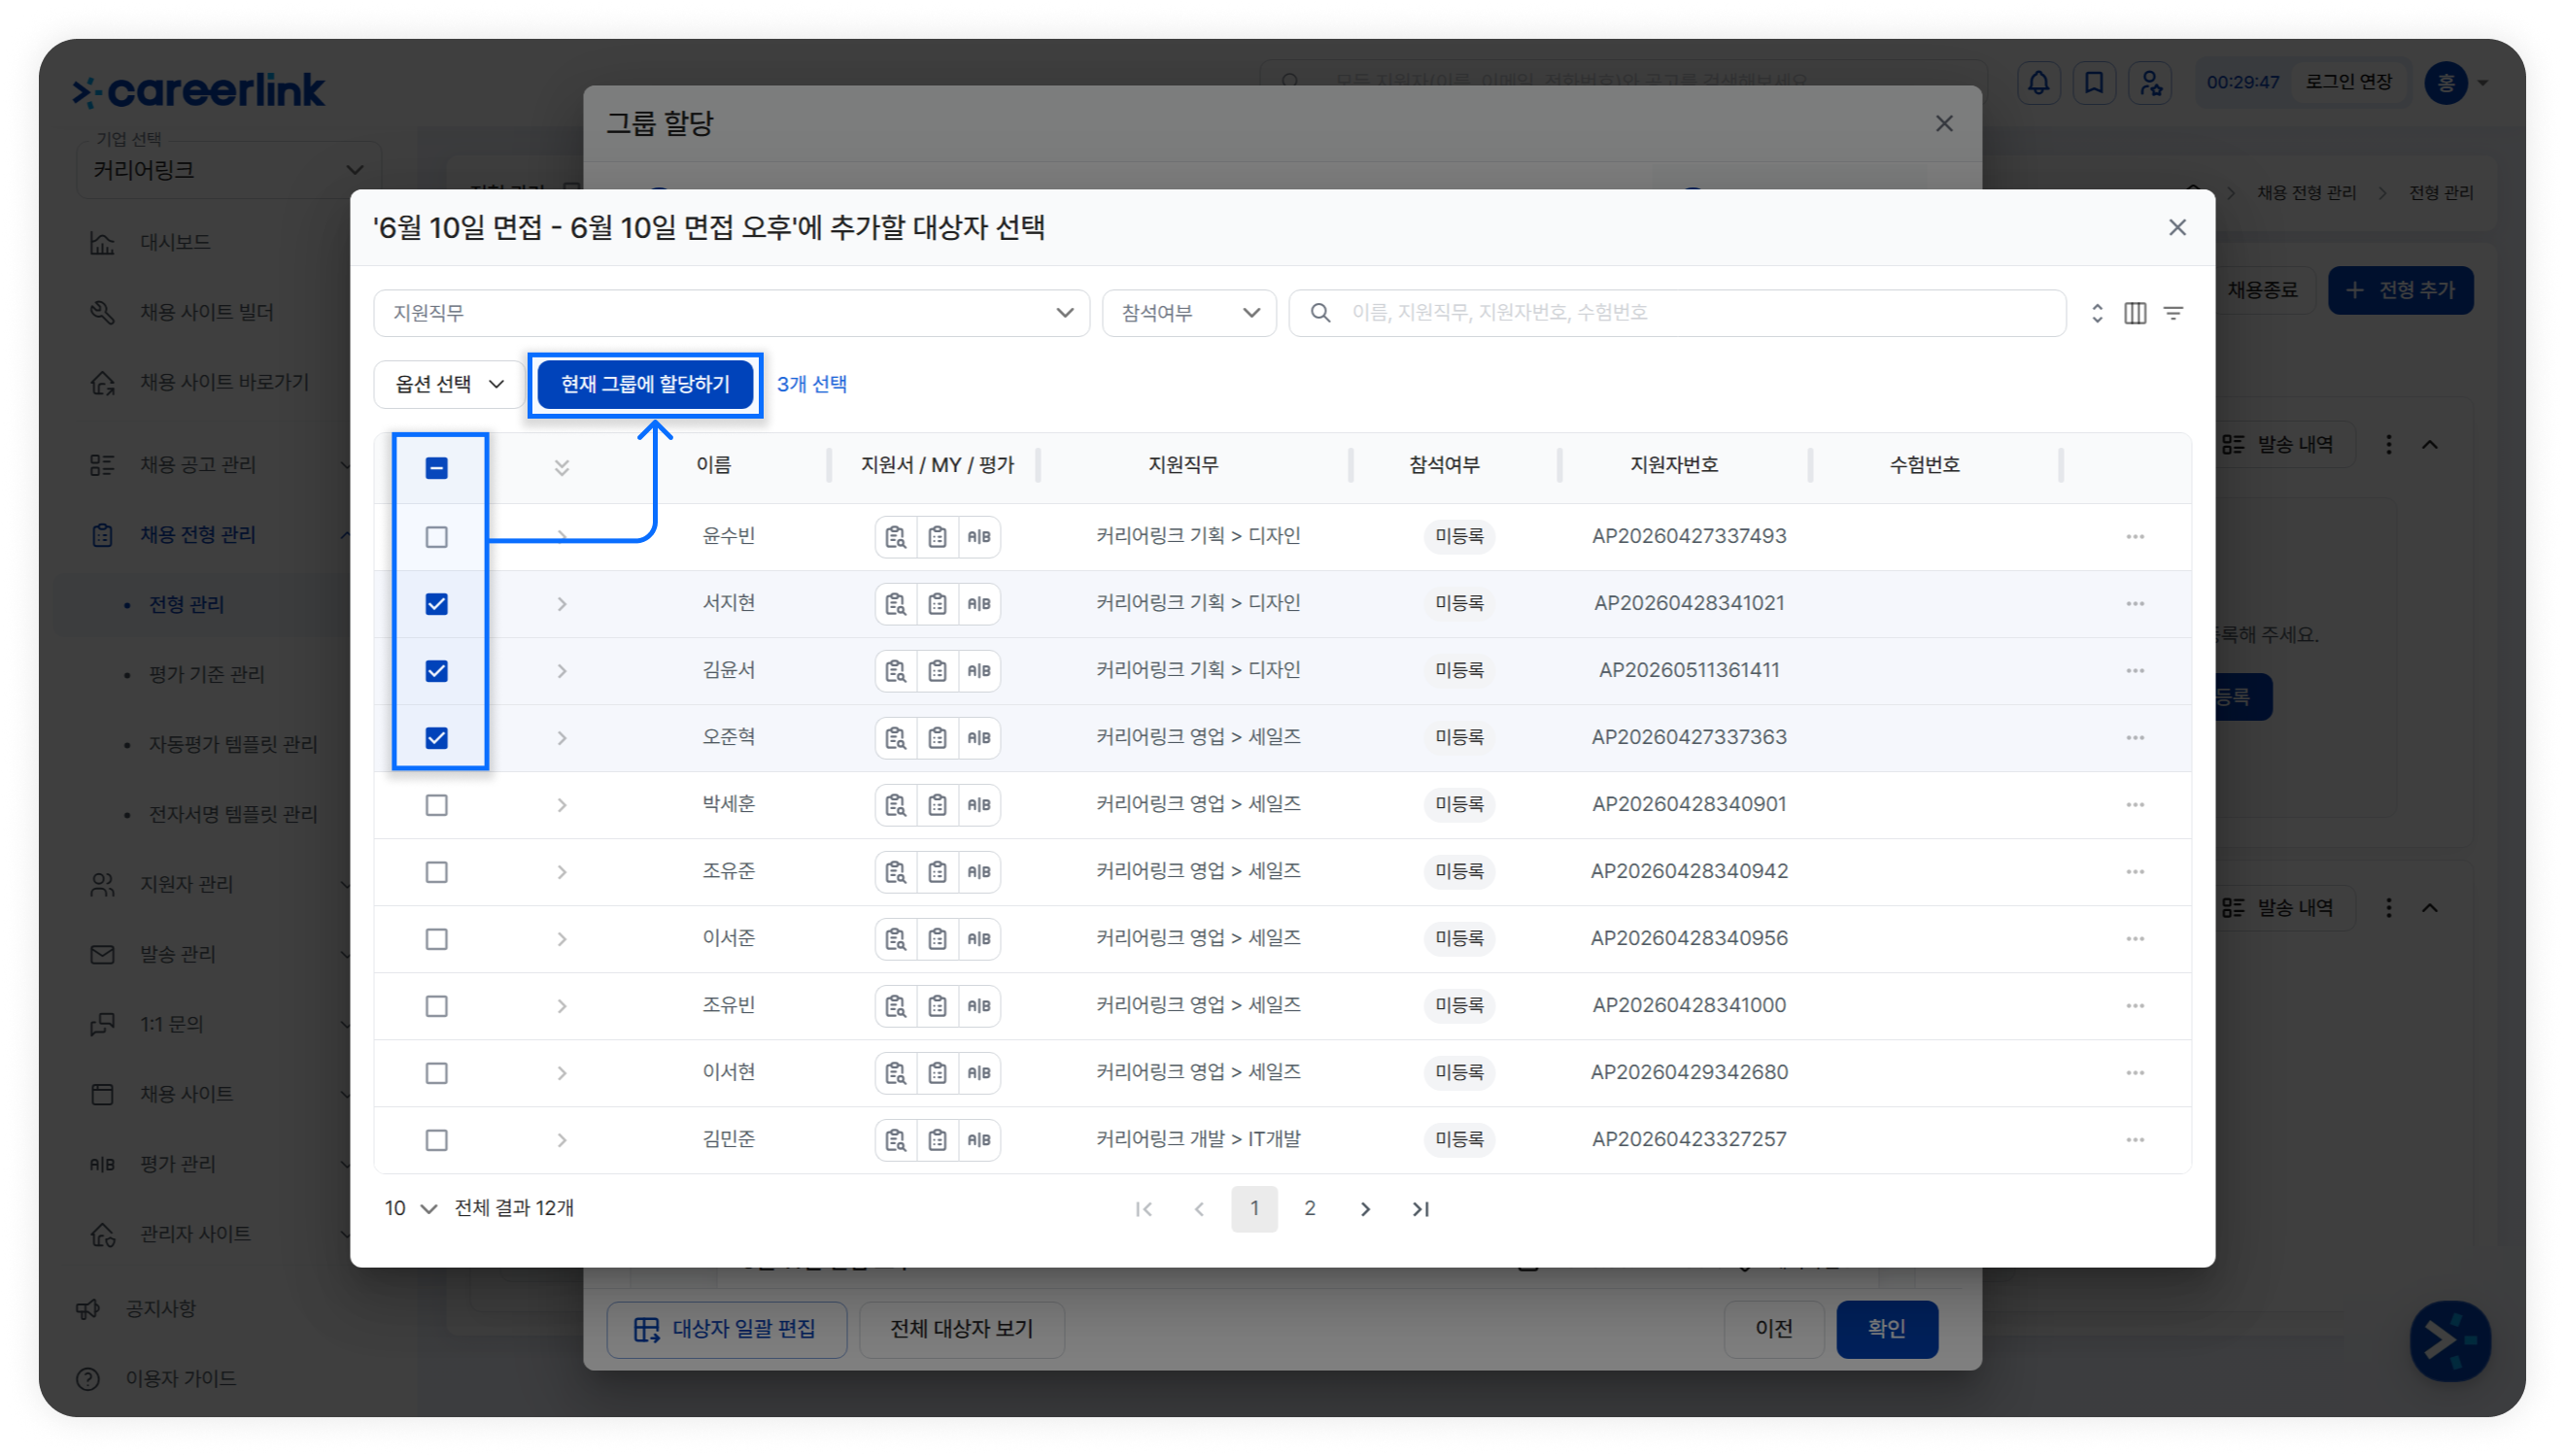Viewport: 2565px width, 1456px height.
Task: Click the bookmark icon in header
Action: 2094,82
